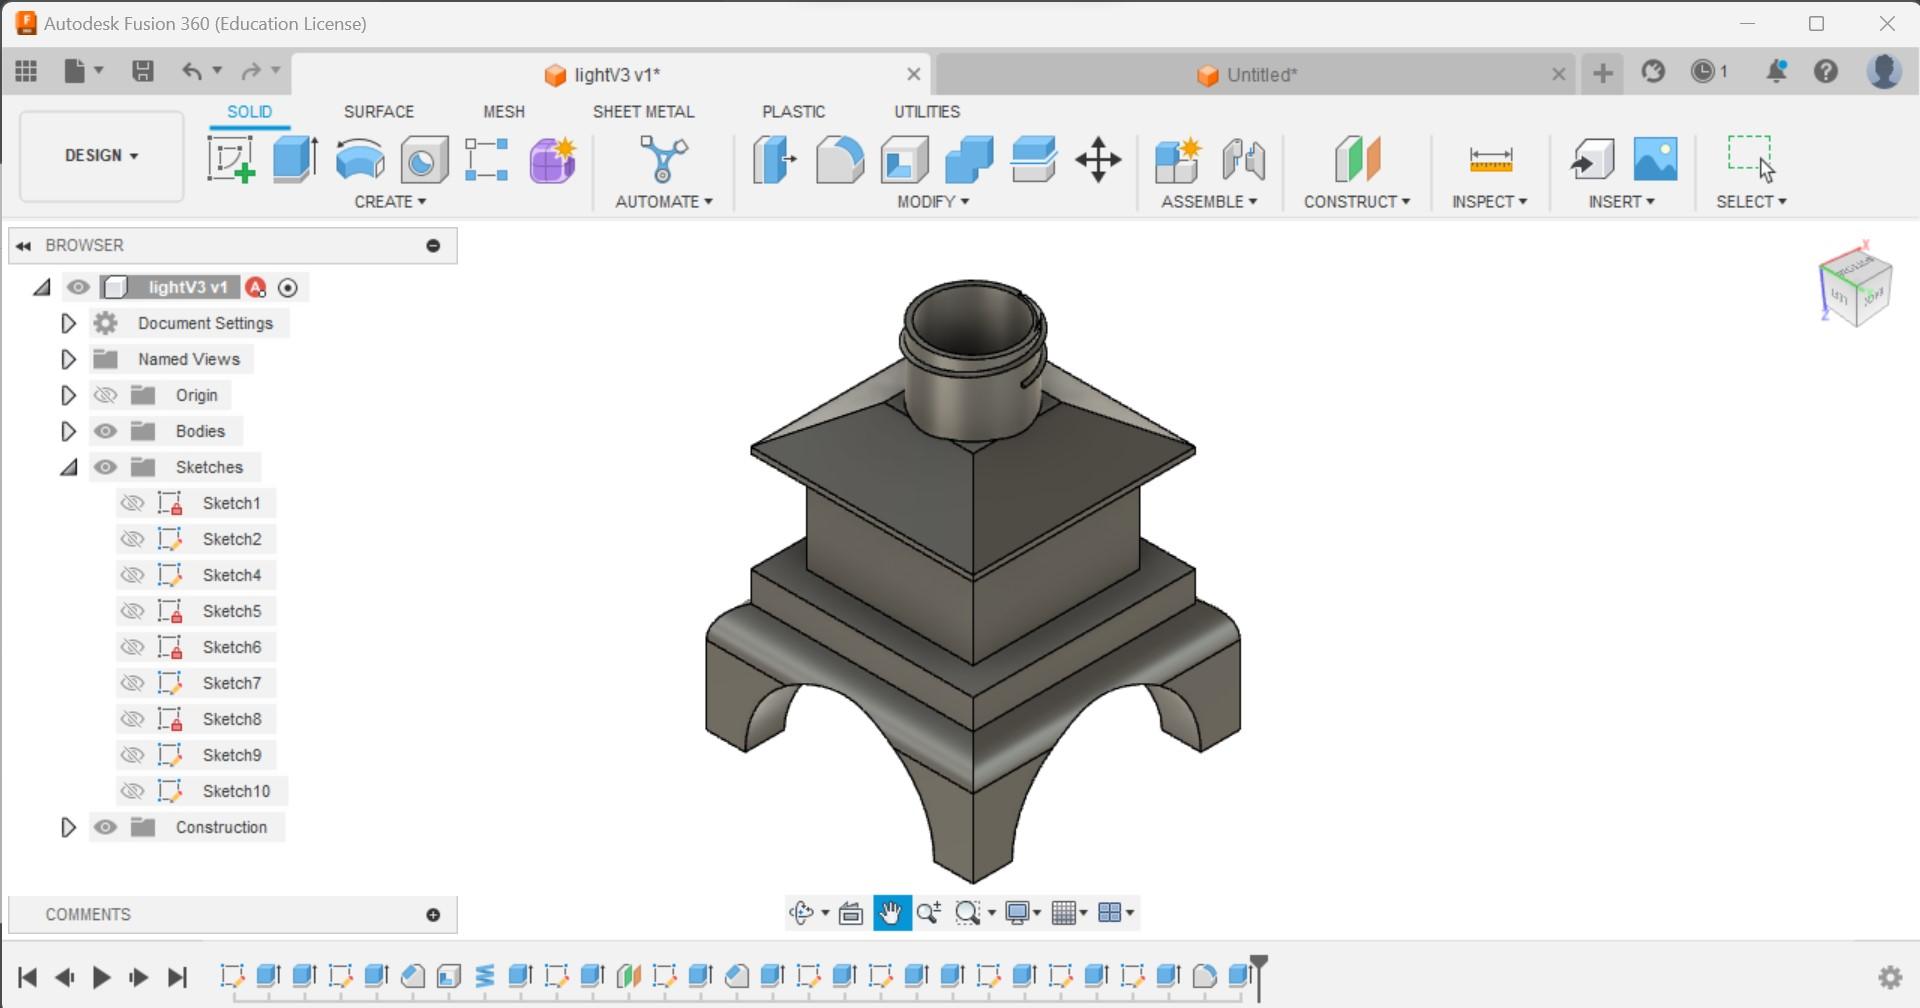Activate the lightV3 v1 component radio button

point(287,288)
